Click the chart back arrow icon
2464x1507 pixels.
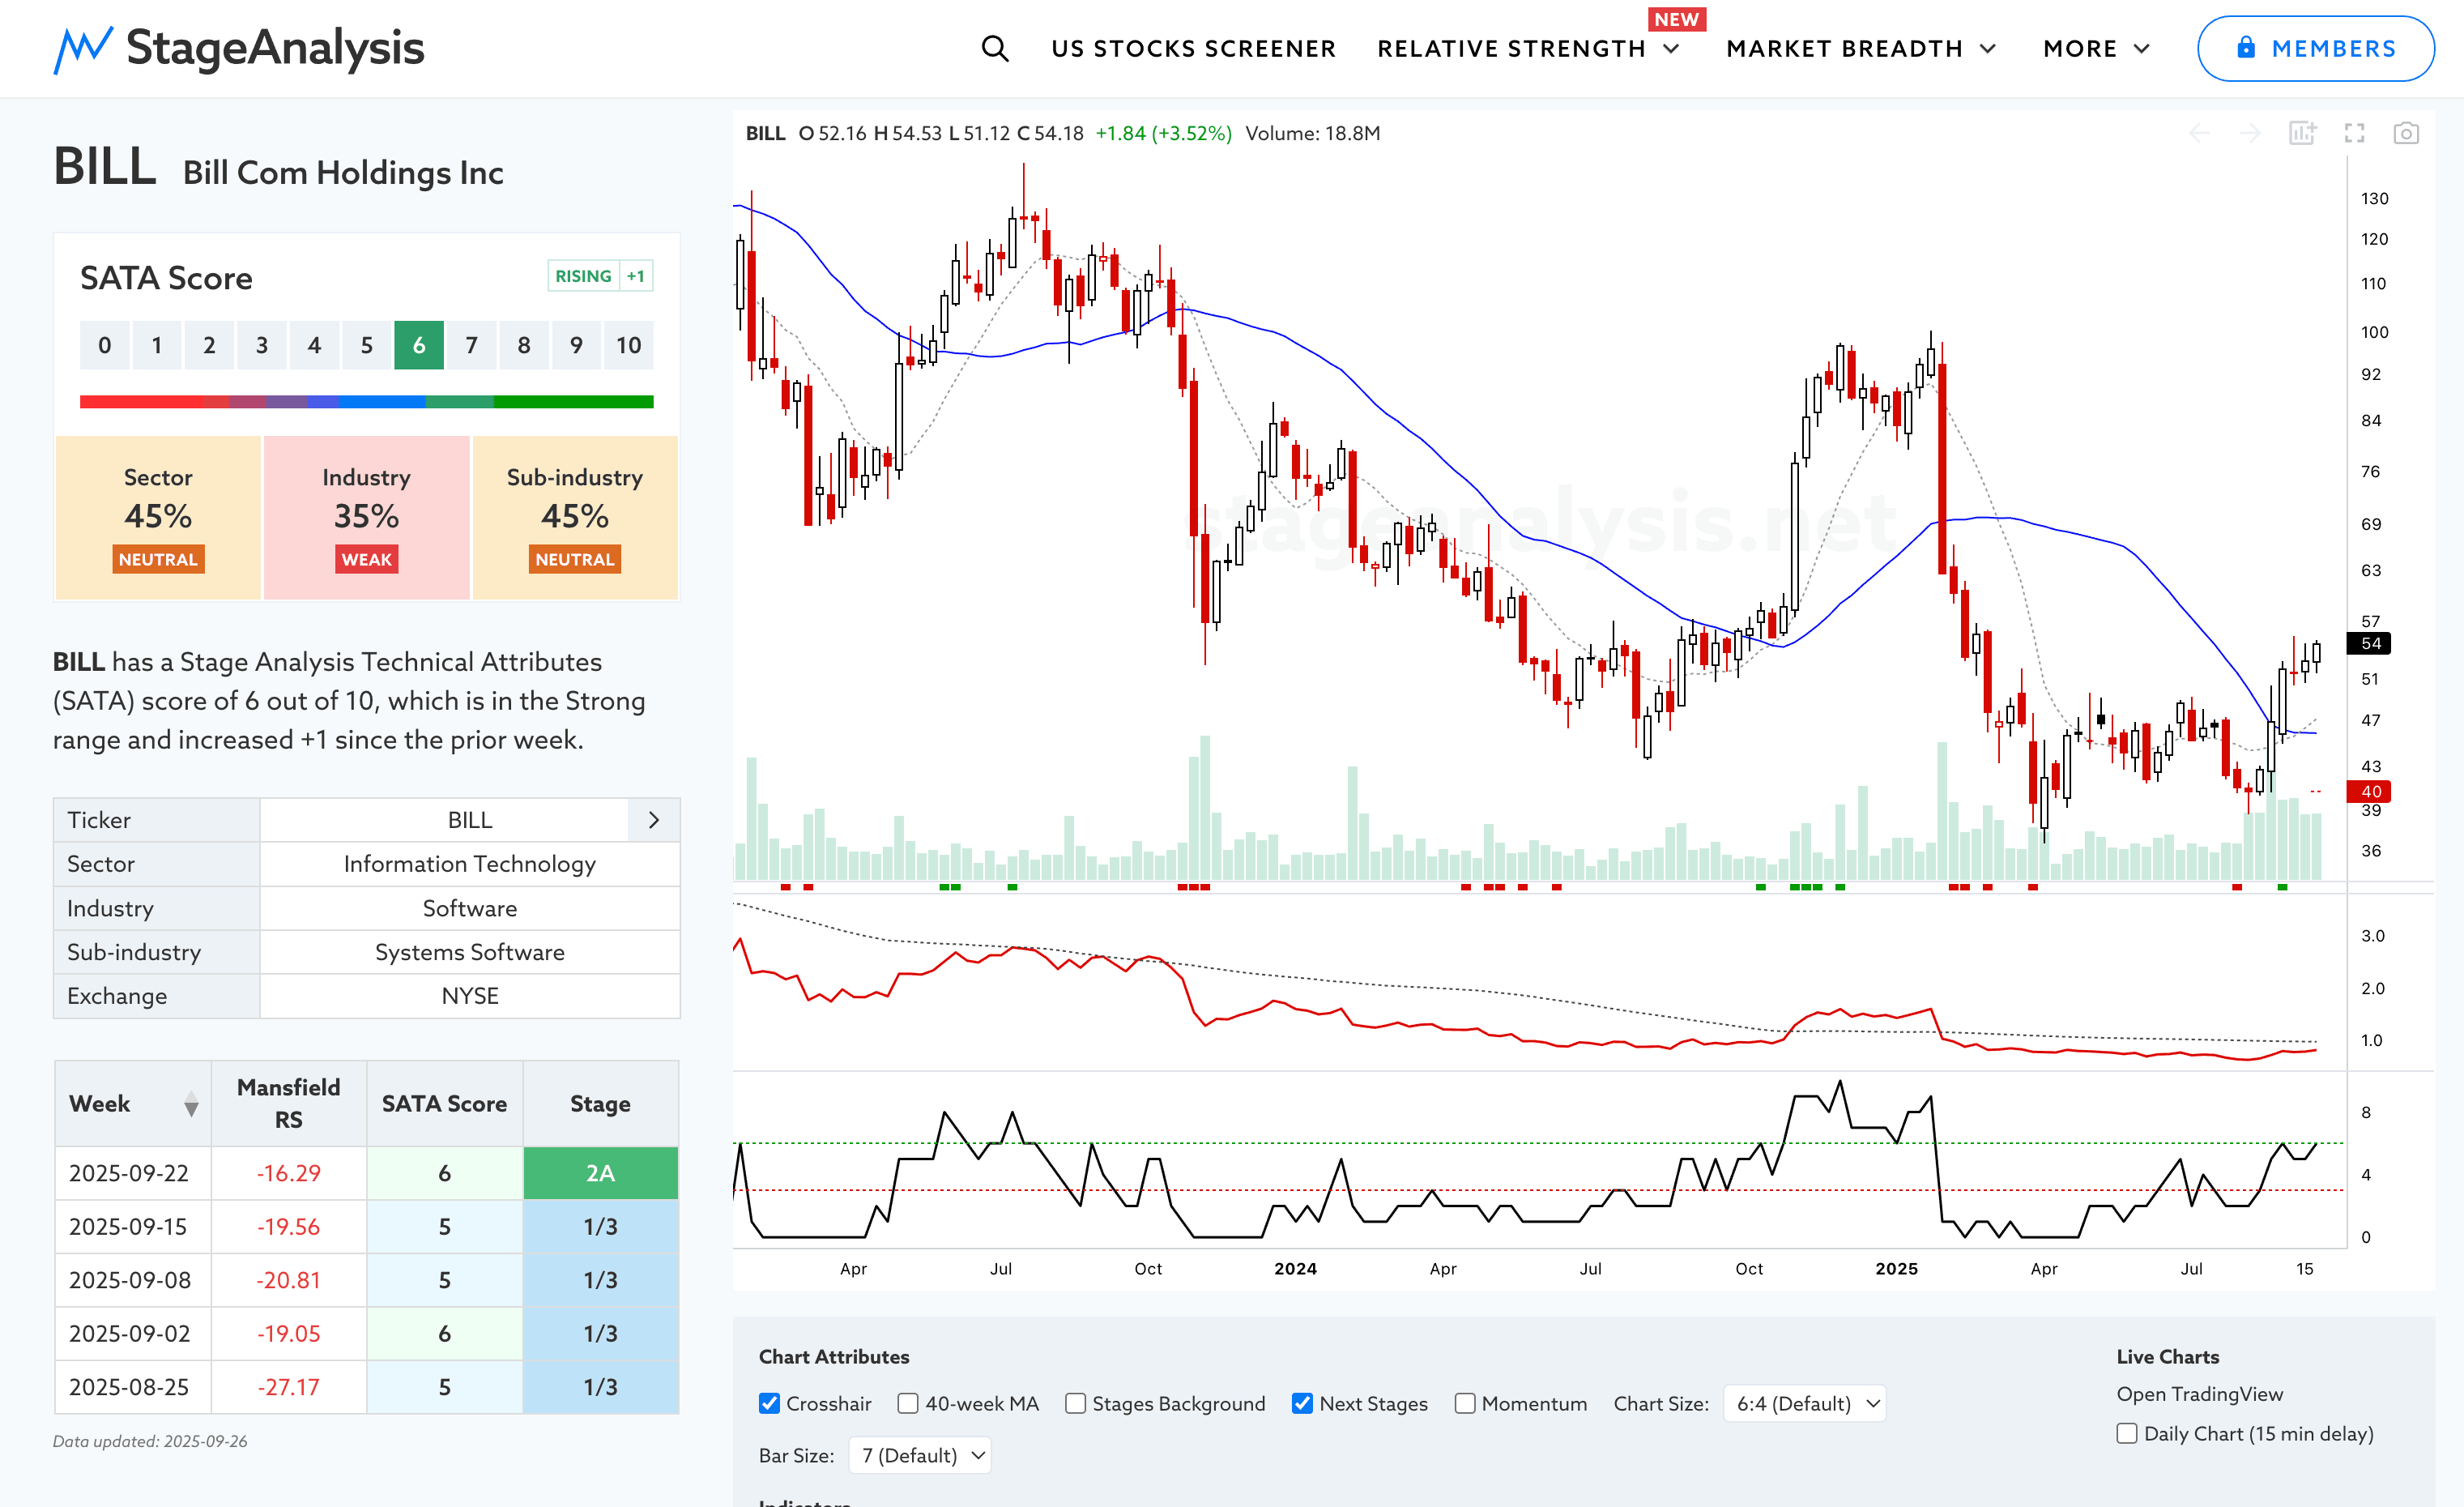coord(2199,133)
